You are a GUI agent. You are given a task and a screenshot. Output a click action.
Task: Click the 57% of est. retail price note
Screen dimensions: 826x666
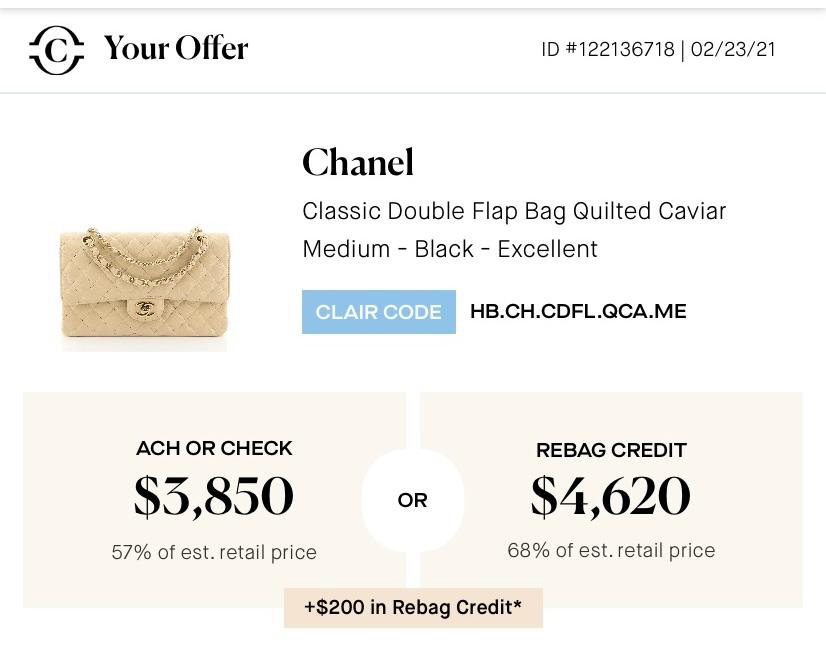(214, 552)
